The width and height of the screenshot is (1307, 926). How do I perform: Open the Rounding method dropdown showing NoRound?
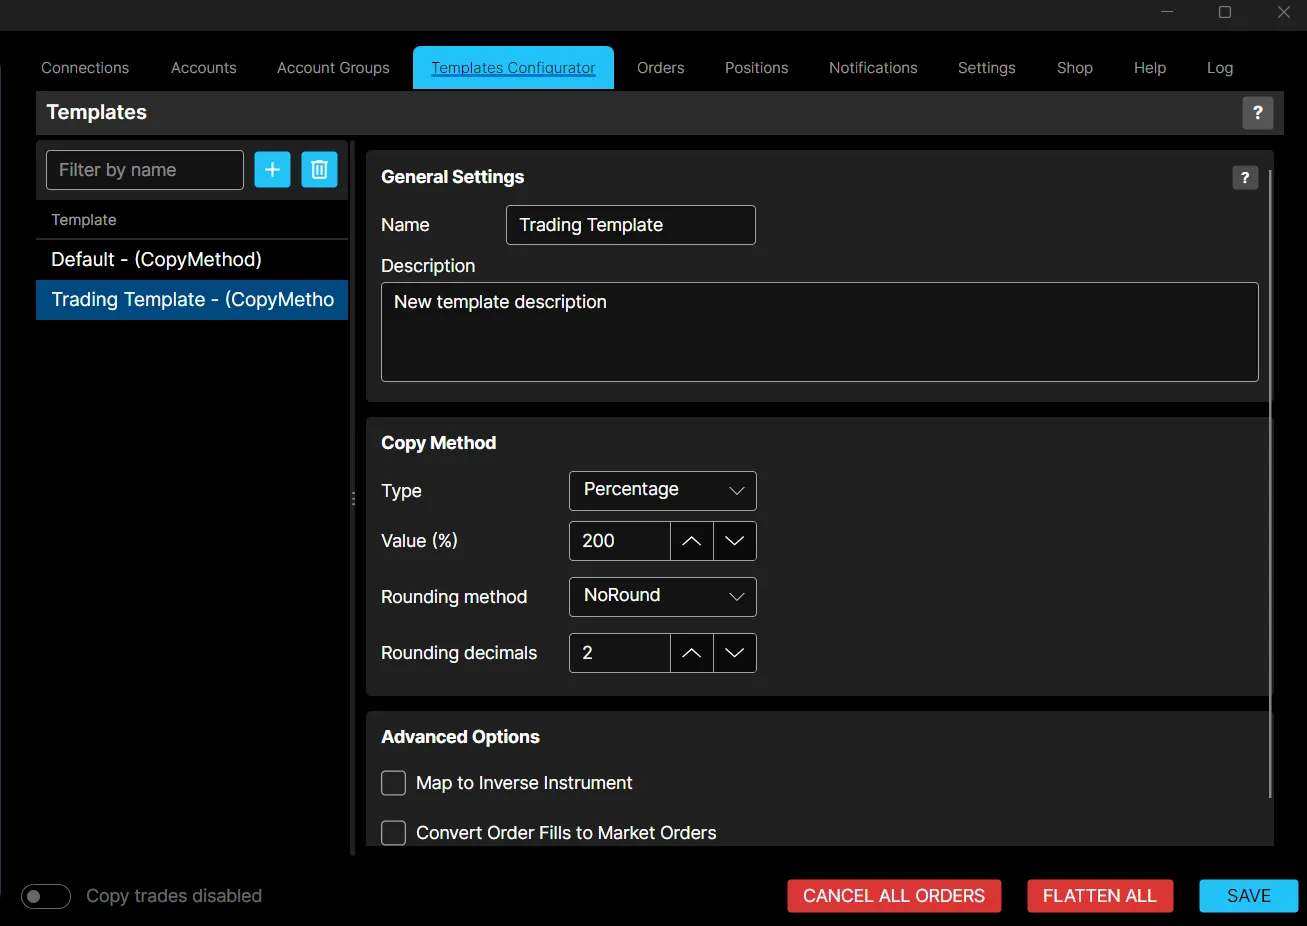coord(663,596)
